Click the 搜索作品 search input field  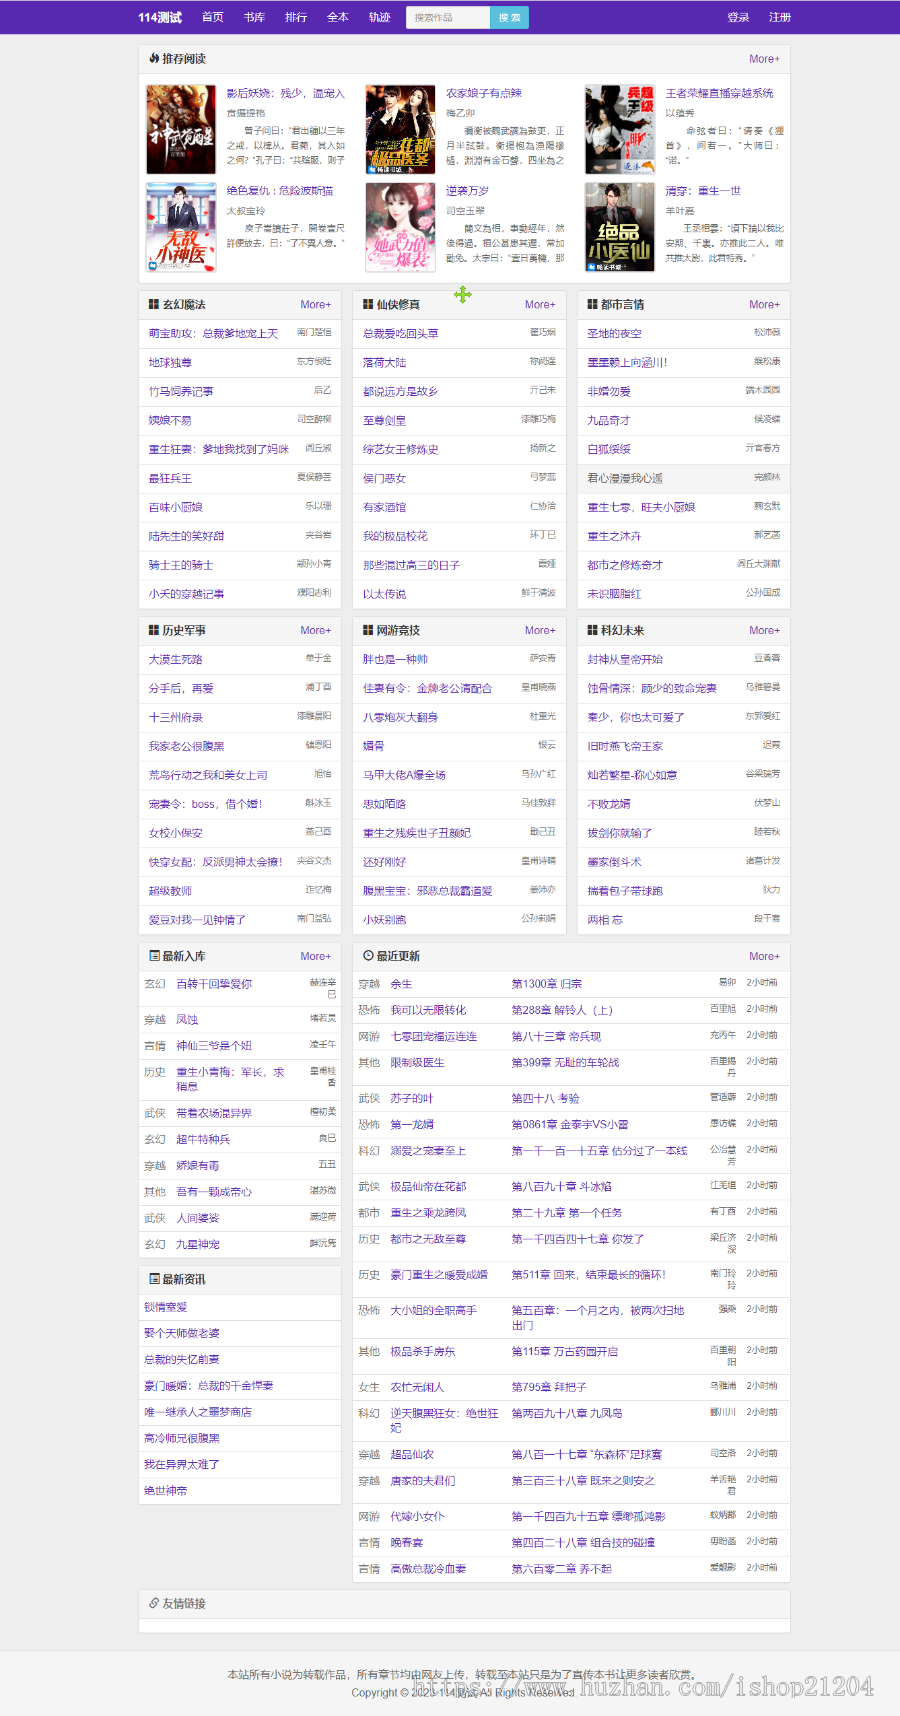click(x=448, y=17)
